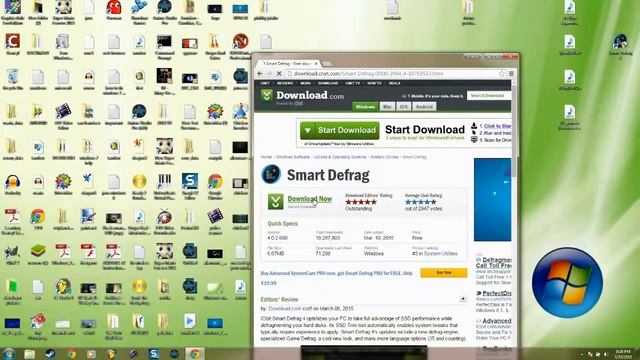The height and width of the screenshot is (360, 640).
Task: Bookmark this page with the star icon
Action: click(x=502, y=73)
